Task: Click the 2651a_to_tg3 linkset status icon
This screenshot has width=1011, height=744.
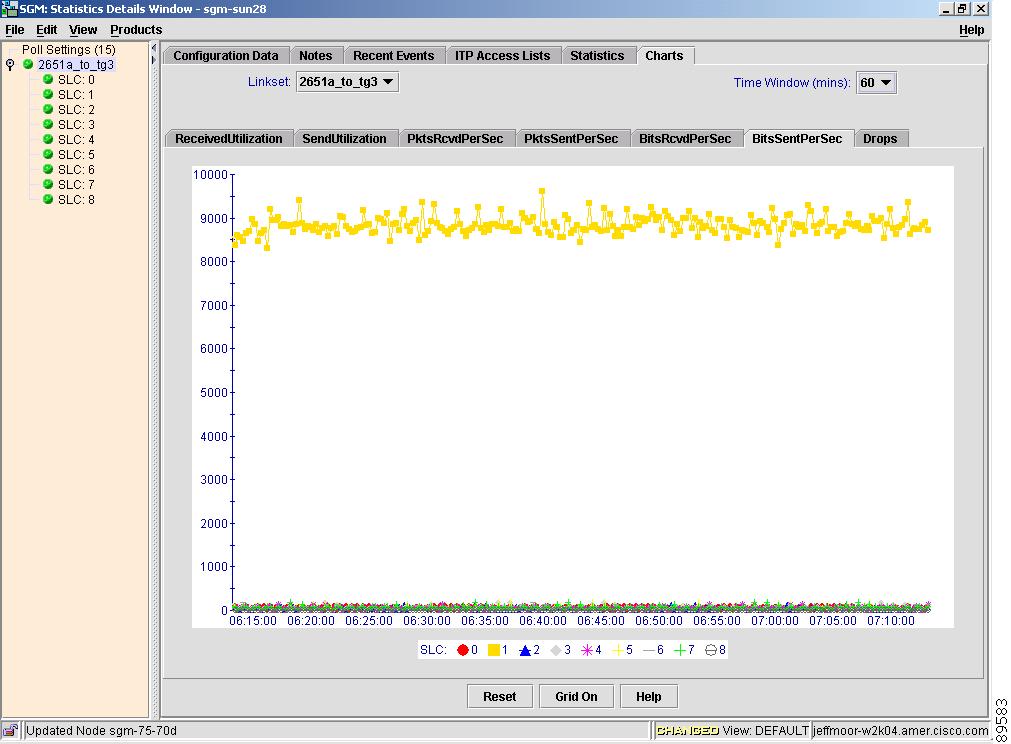Action: tap(28, 65)
